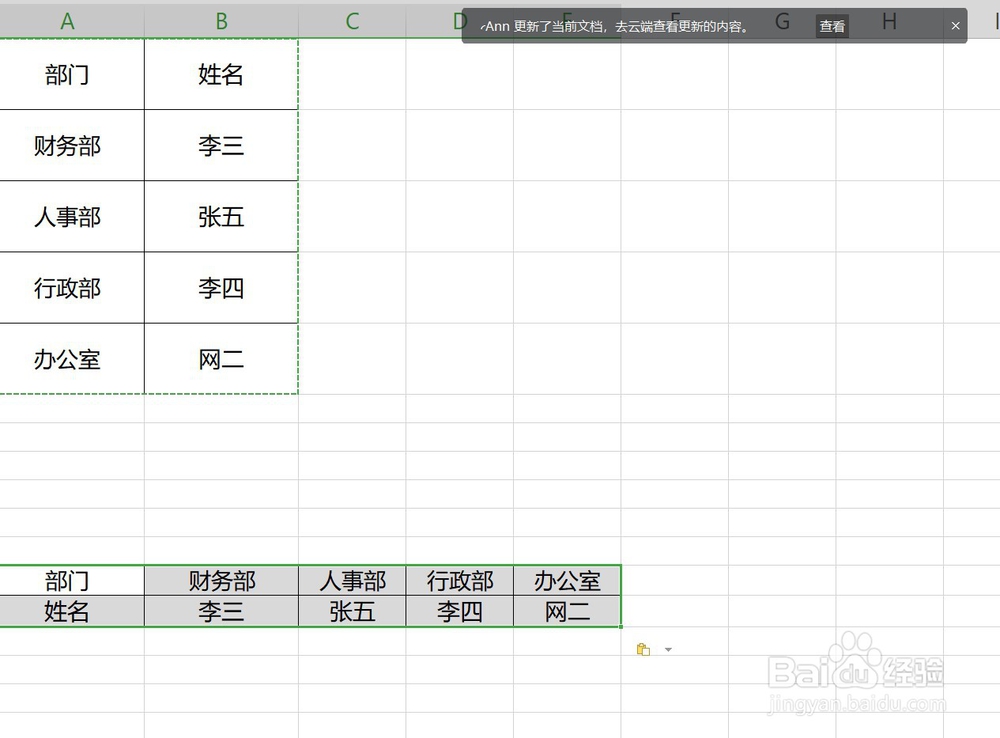The height and width of the screenshot is (738, 1000).
Task: Select the 张五 cell
Action: (220, 217)
